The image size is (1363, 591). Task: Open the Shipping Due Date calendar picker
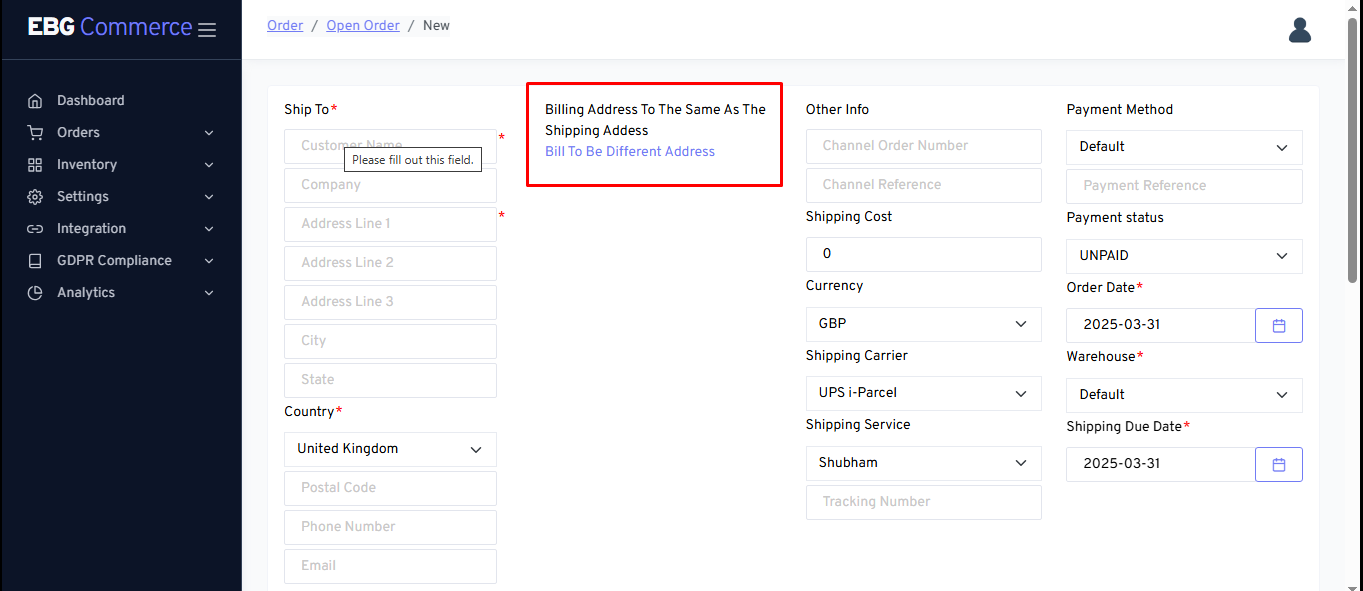tap(1278, 465)
